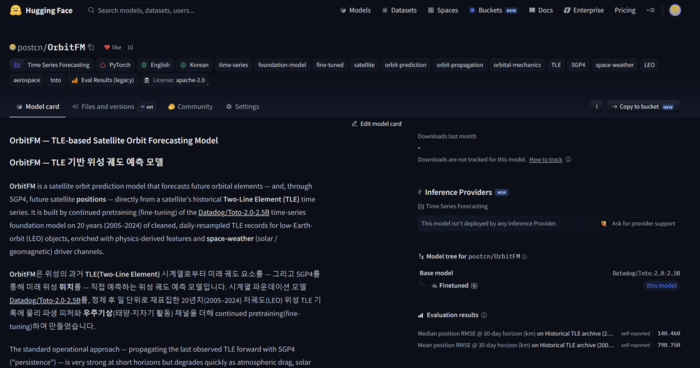
Task: Like the OrbitFM model
Action: click(112, 47)
